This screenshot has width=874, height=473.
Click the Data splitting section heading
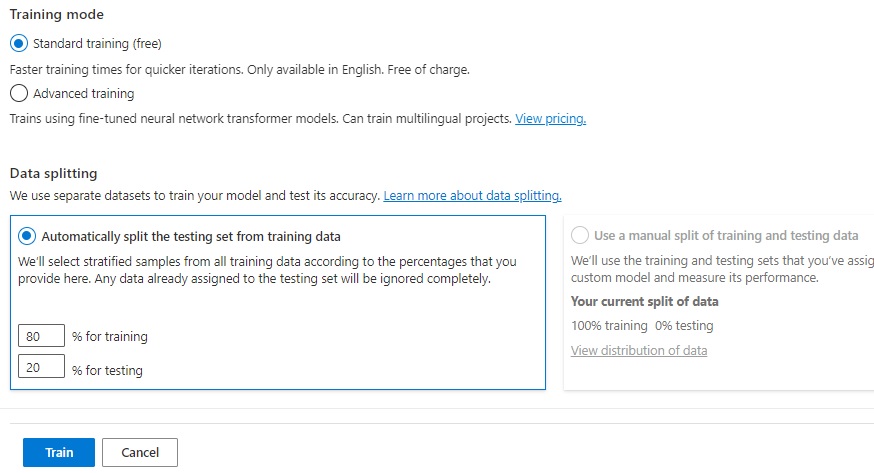pos(53,174)
